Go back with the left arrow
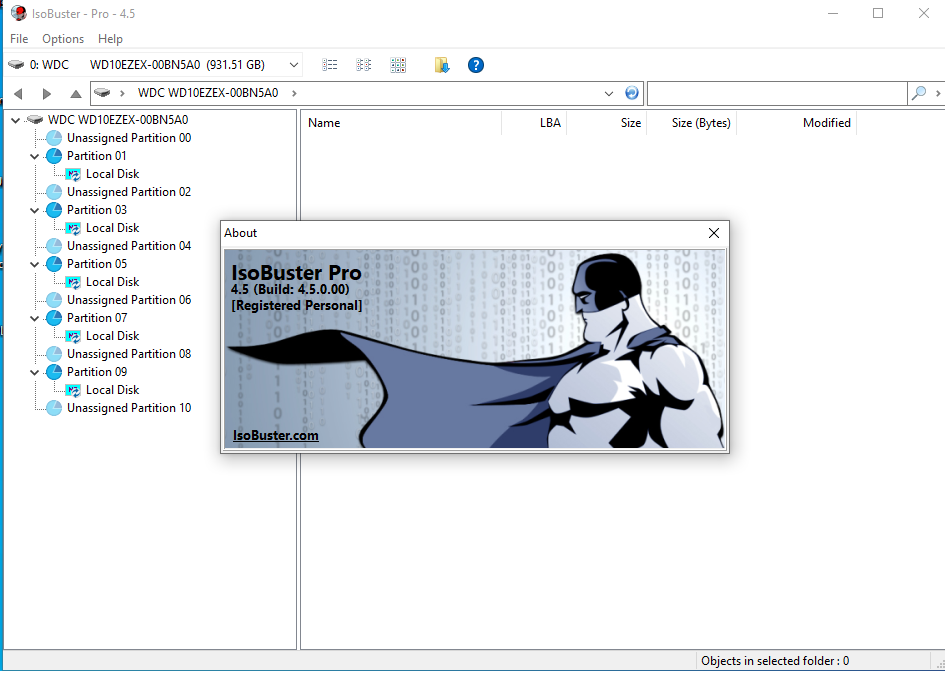This screenshot has height=674, width=948. click(18, 93)
